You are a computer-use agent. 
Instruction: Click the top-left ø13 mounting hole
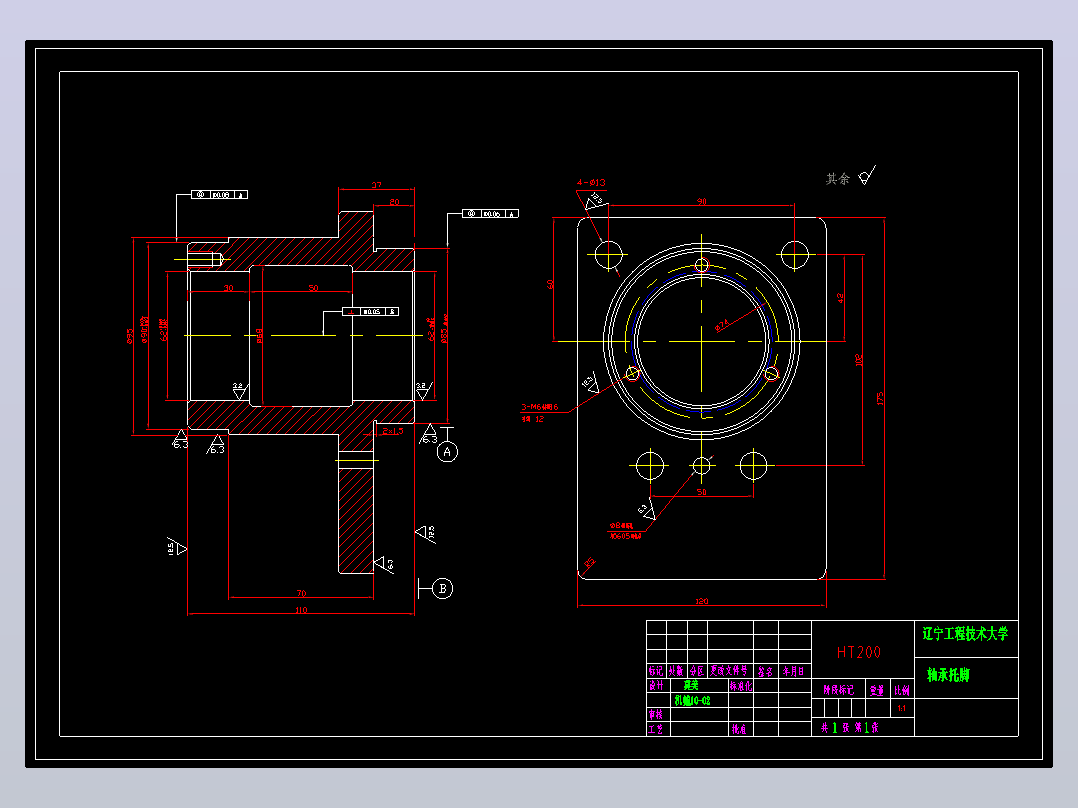tap(608, 254)
